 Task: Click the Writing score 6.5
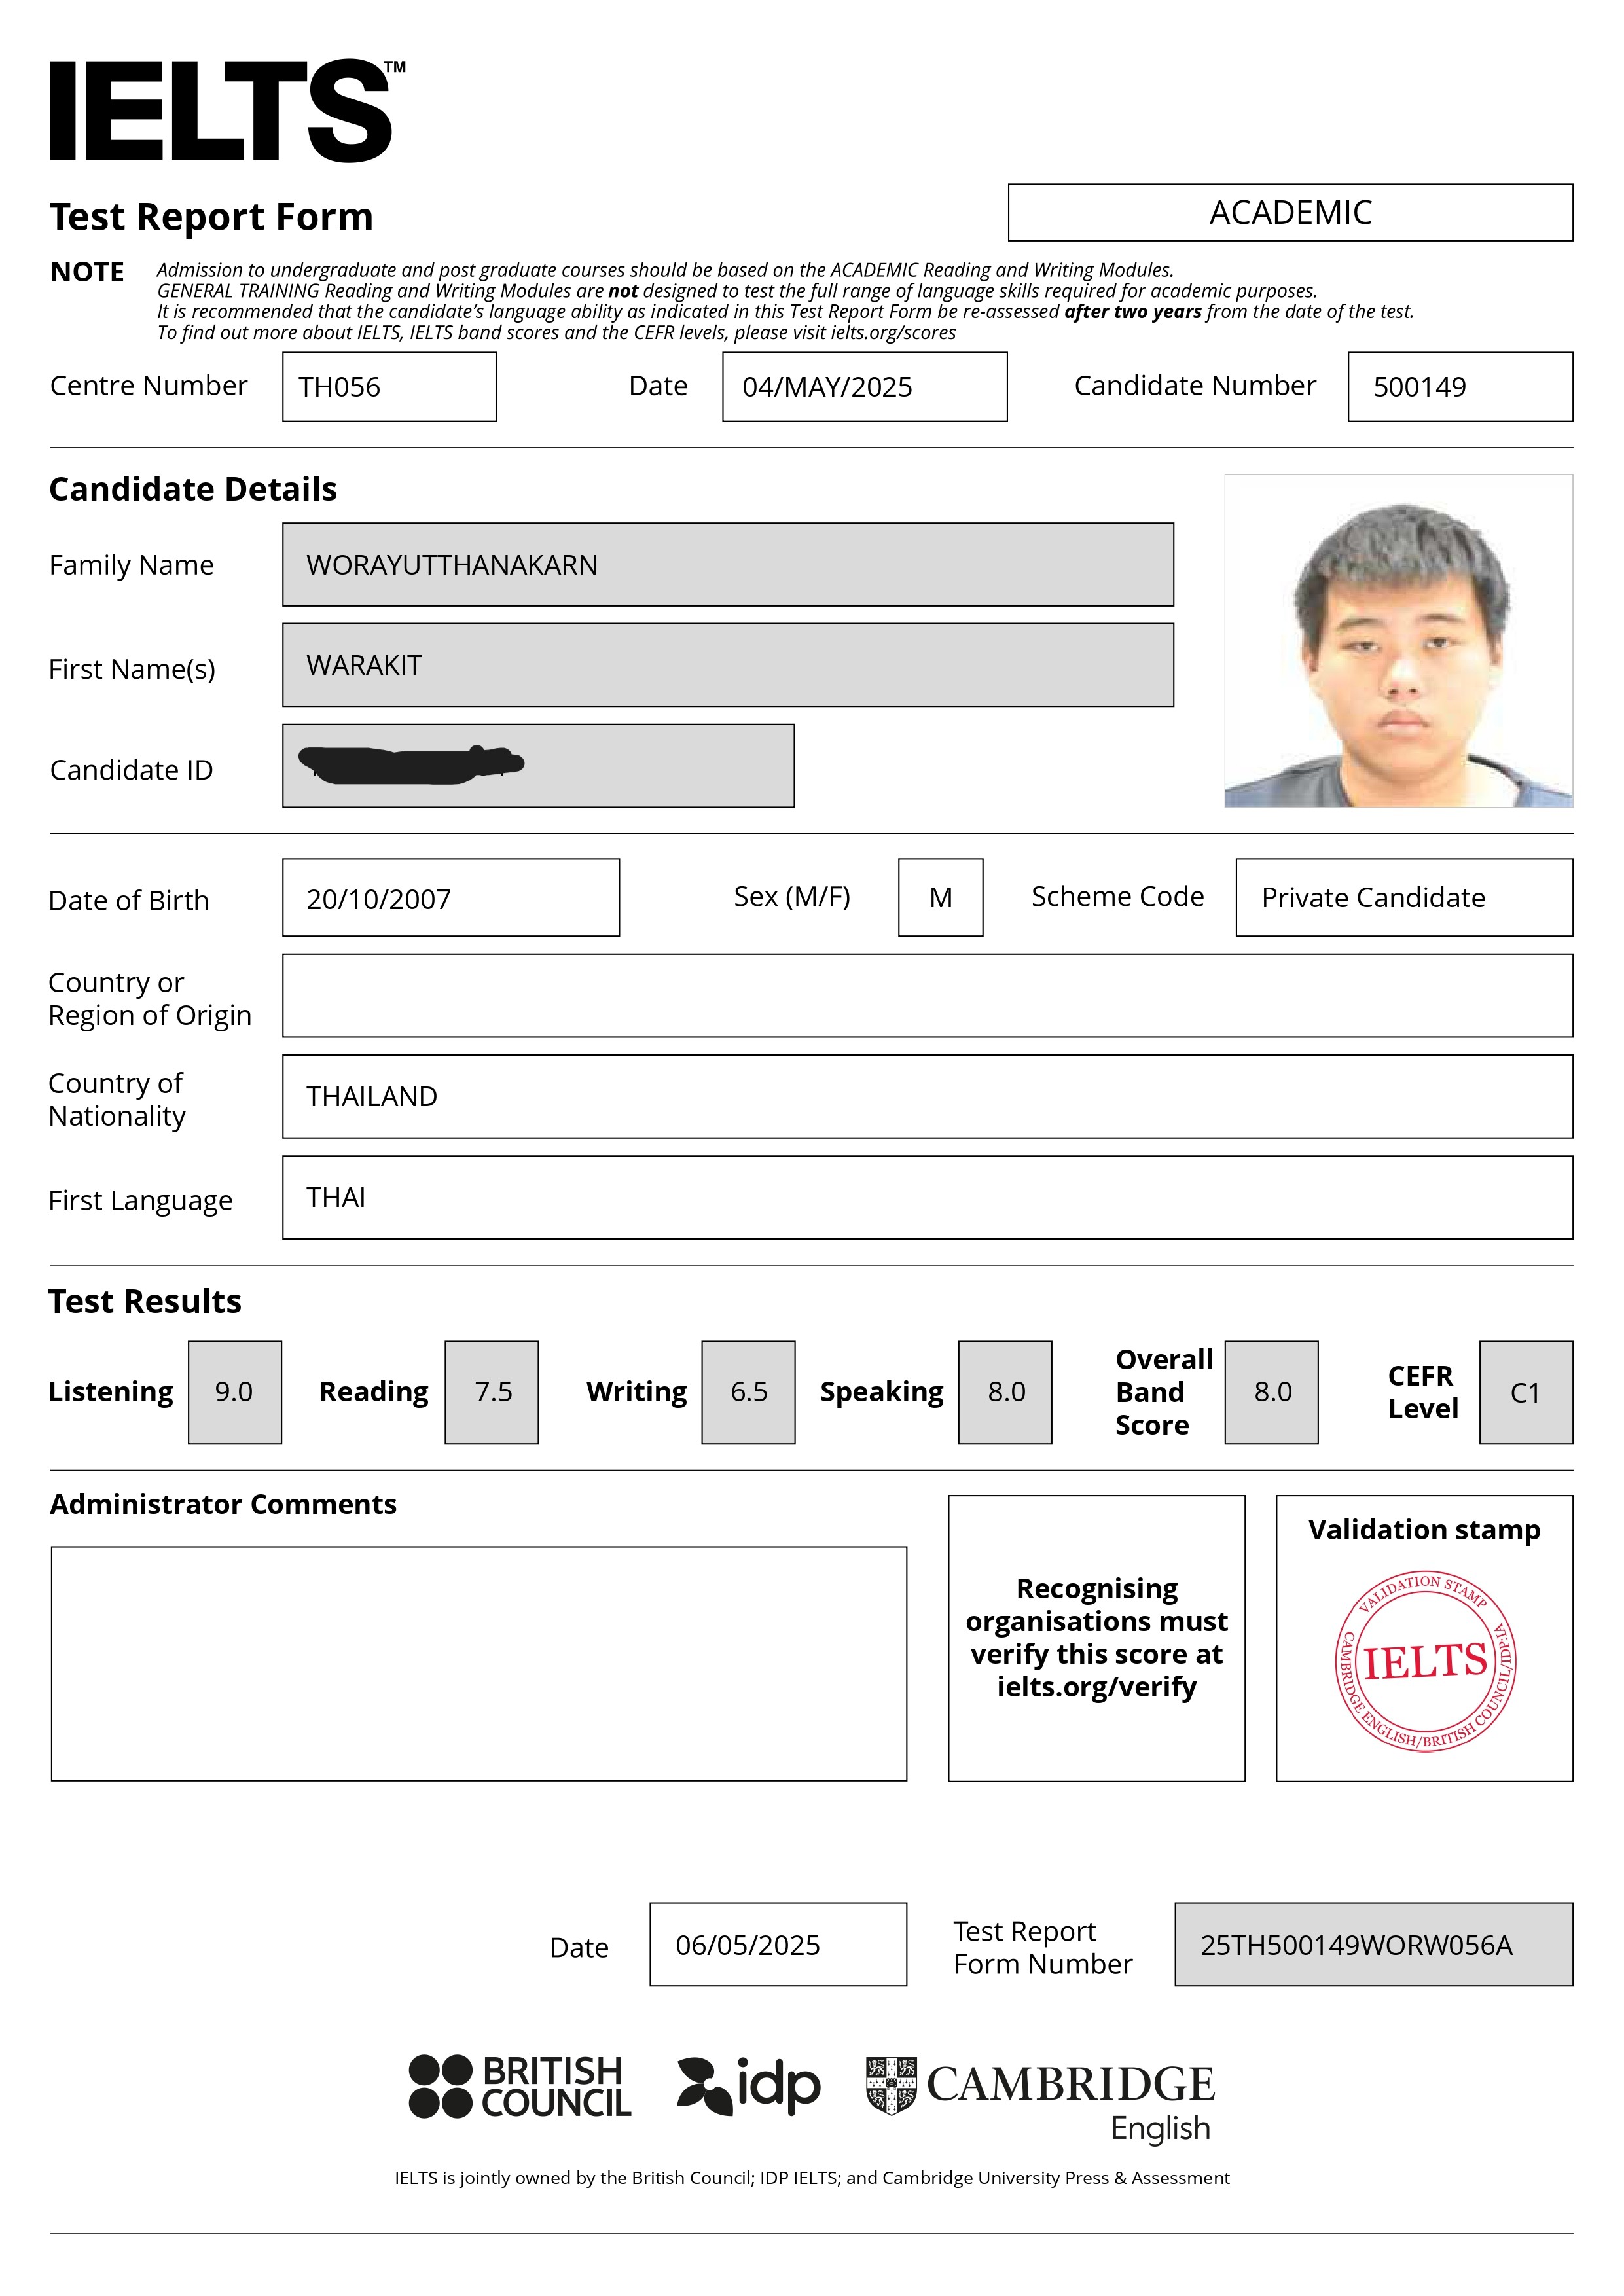[x=748, y=1393]
